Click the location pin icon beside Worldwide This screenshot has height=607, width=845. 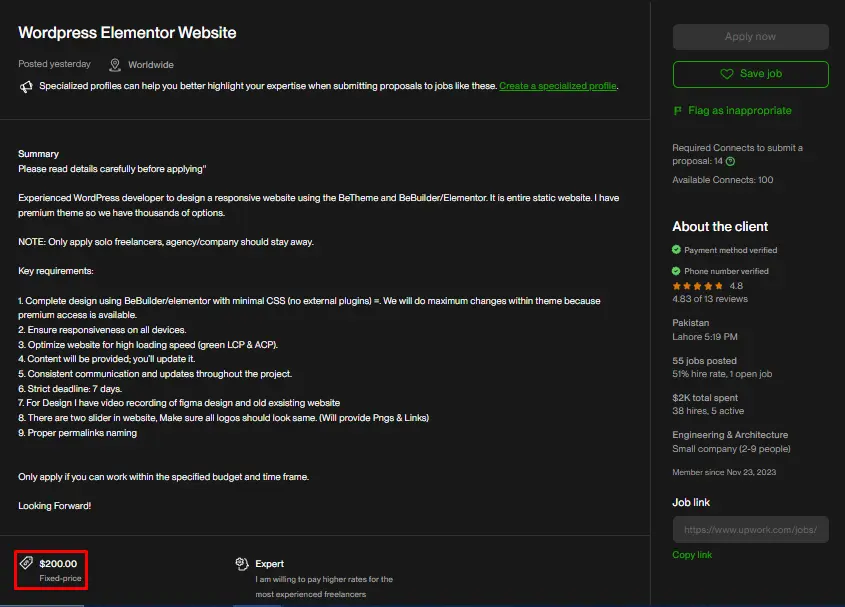115,65
